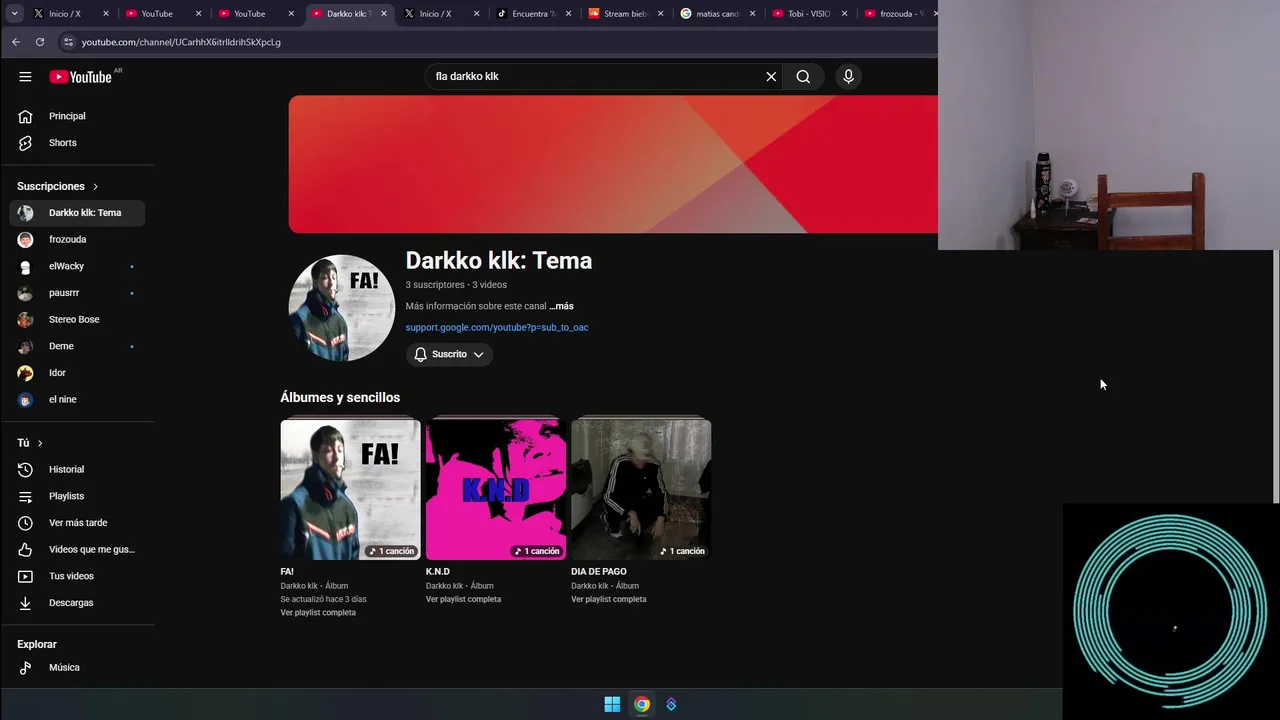1280x720 pixels.
Task: Open elWacky subscription channel
Action: (77, 266)
